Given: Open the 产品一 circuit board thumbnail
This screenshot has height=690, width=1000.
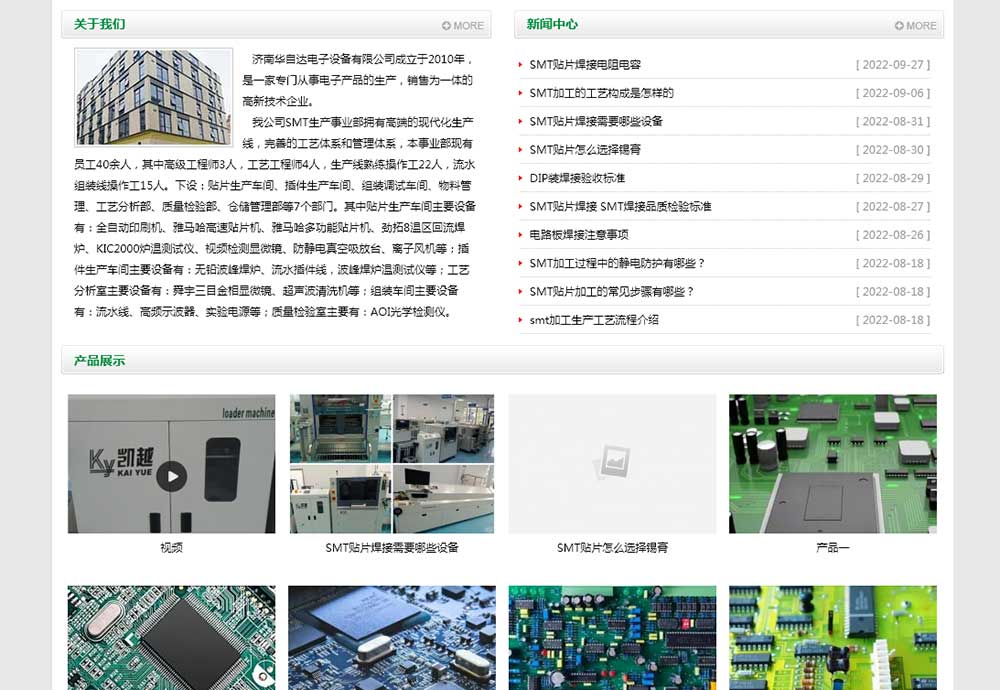Looking at the screenshot, I should tap(832, 463).
